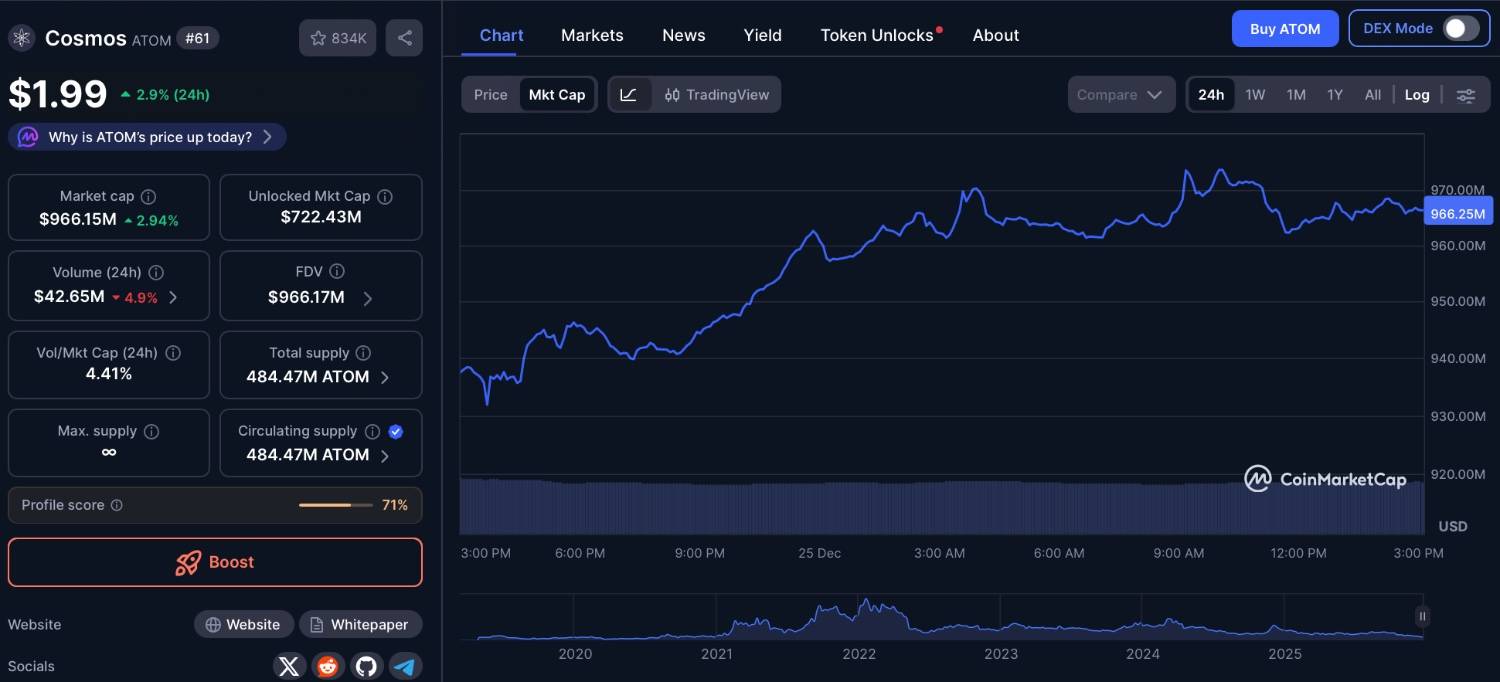Toggle DEX Mode switch

(x=1460, y=28)
